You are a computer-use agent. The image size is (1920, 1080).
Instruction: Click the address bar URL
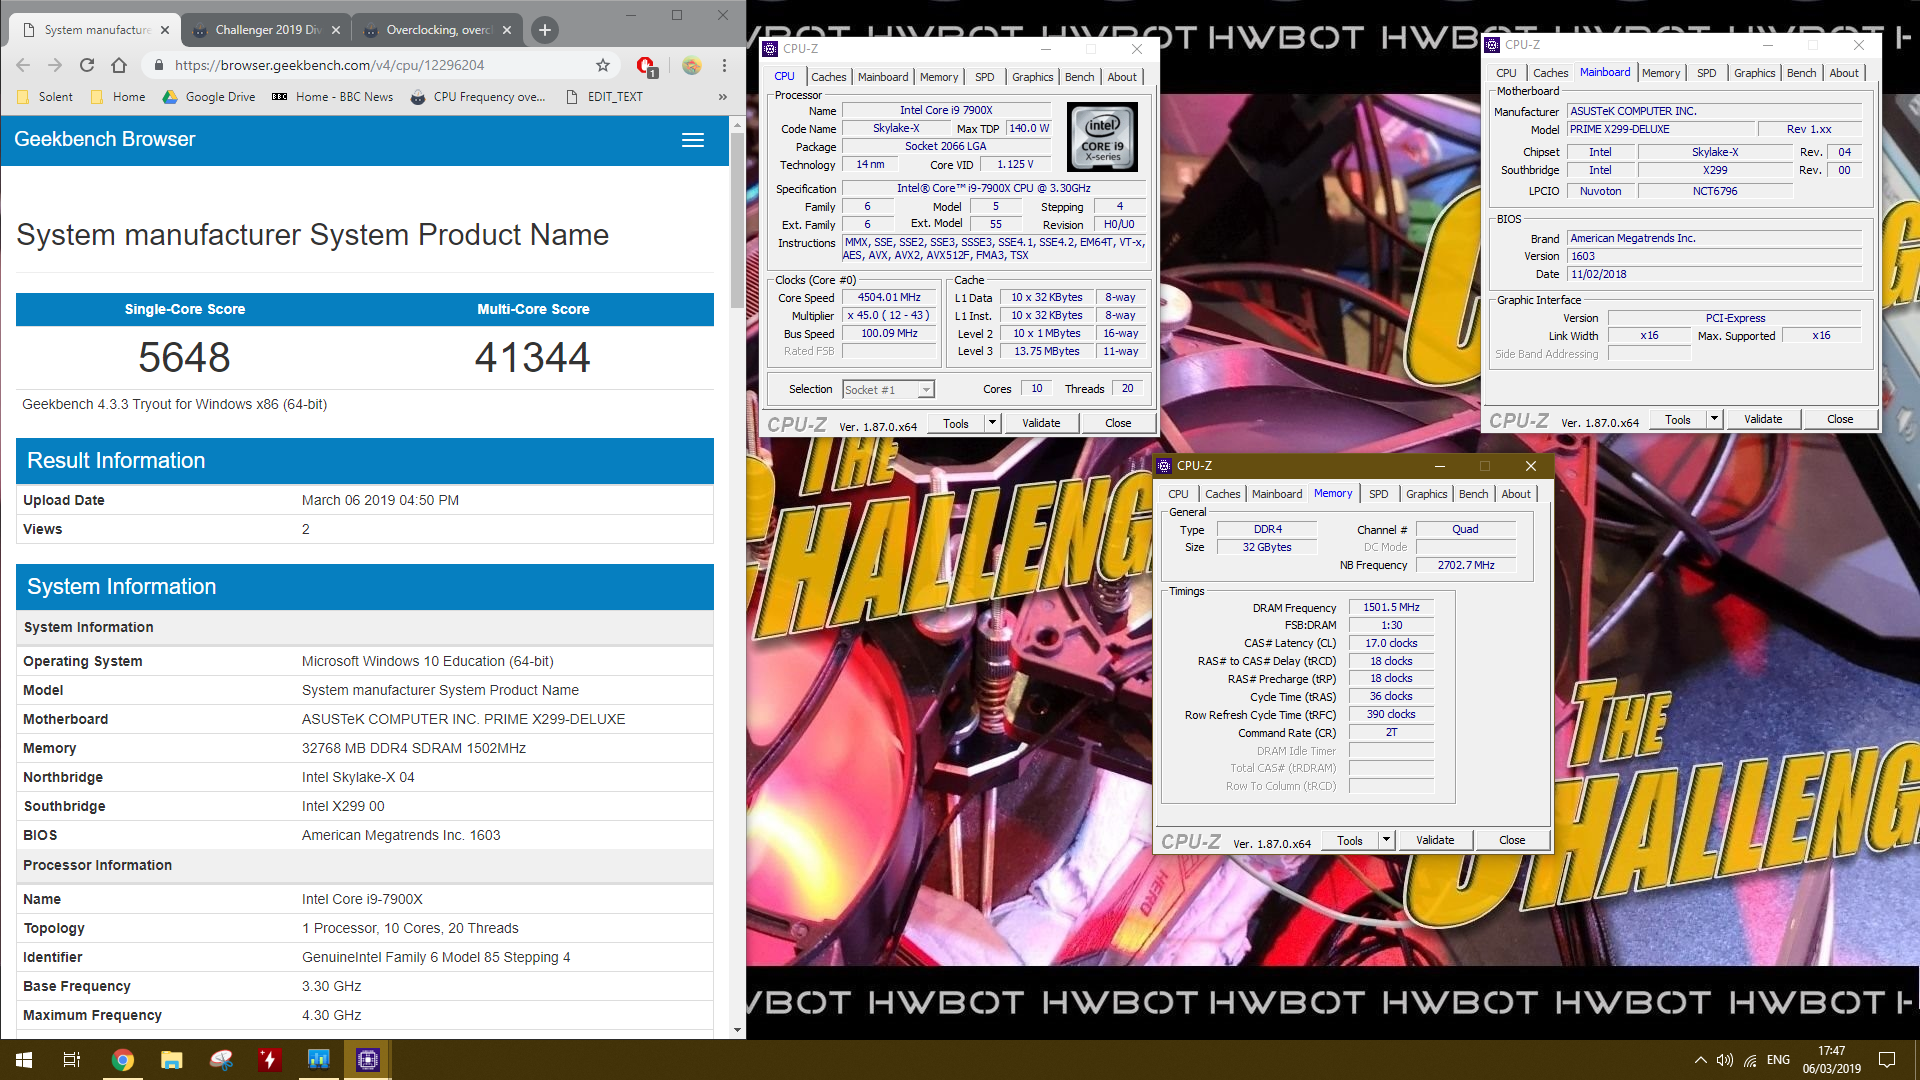coord(329,65)
